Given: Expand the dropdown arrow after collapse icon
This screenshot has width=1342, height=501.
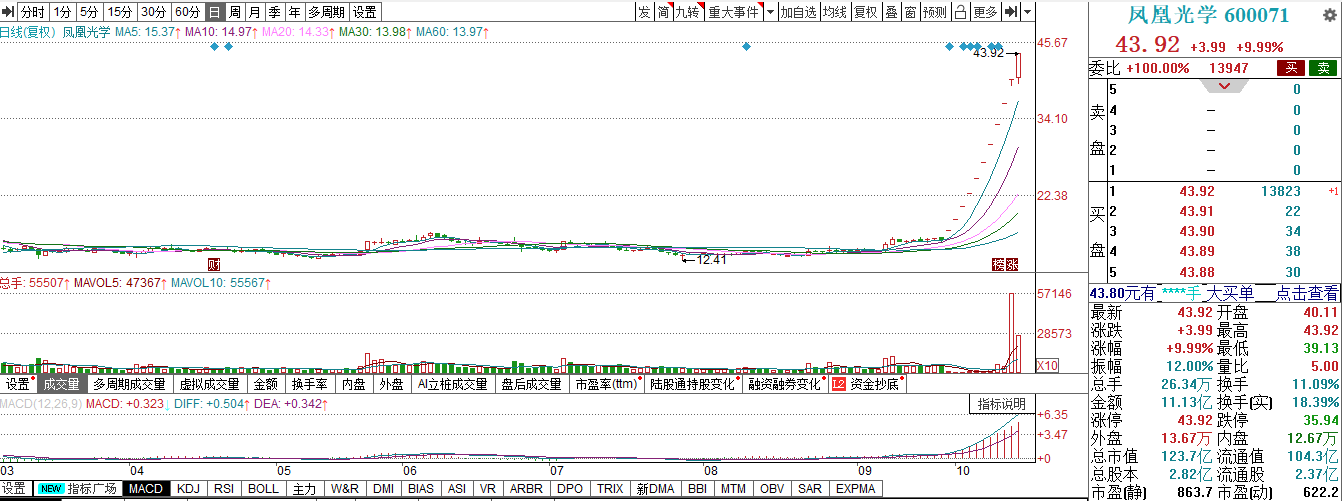Looking at the screenshot, I should 1027,12.
